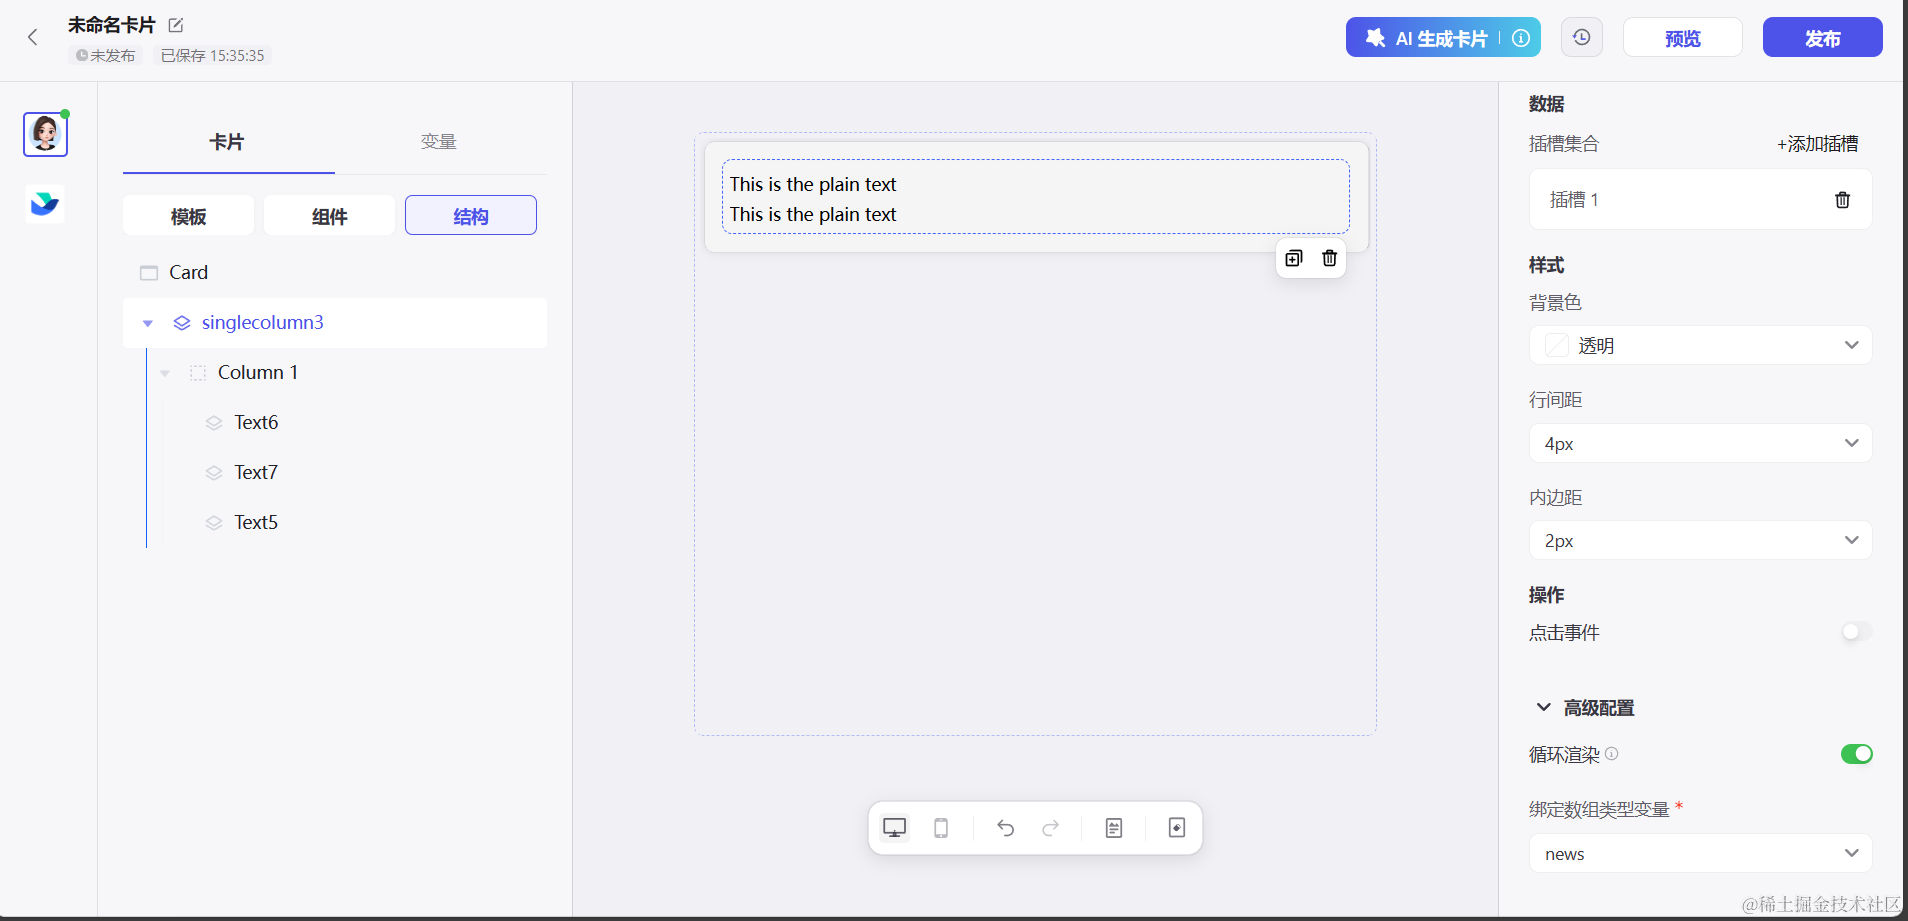Select singlecolumn3 in the structure tree

(x=335, y=323)
